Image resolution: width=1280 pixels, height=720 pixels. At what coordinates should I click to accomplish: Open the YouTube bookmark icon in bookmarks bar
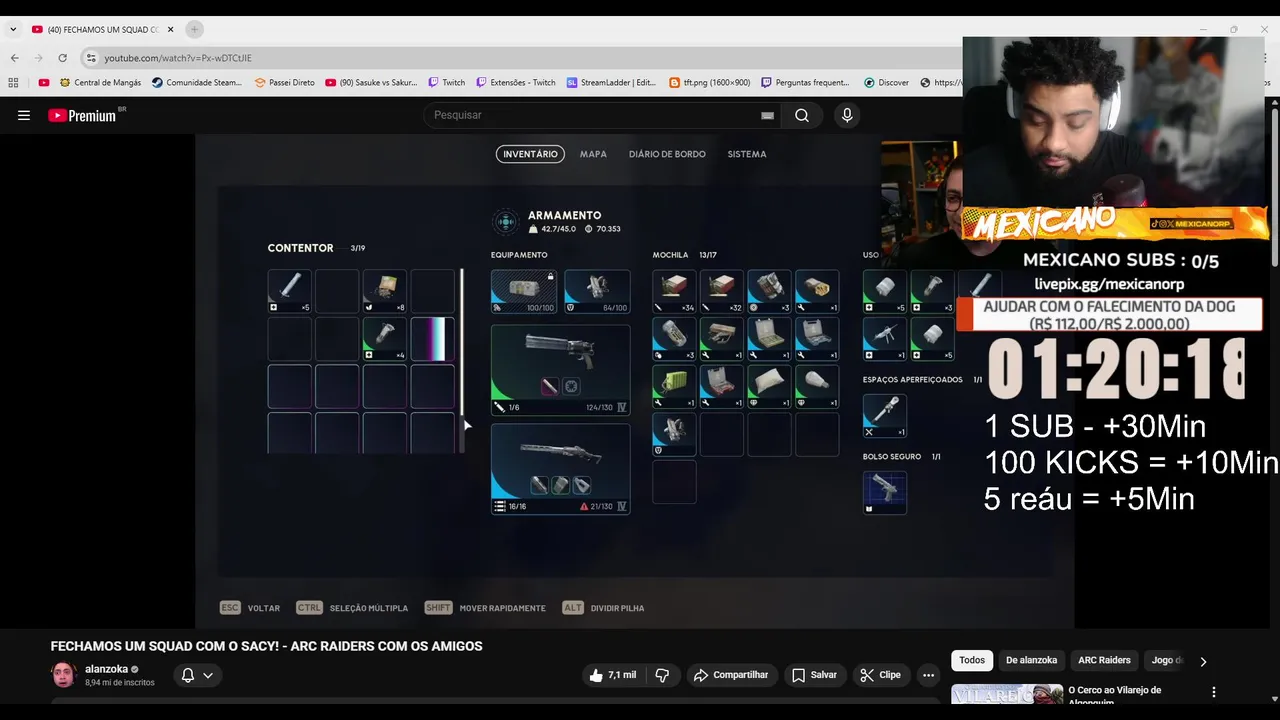click(x=43, y=83)
